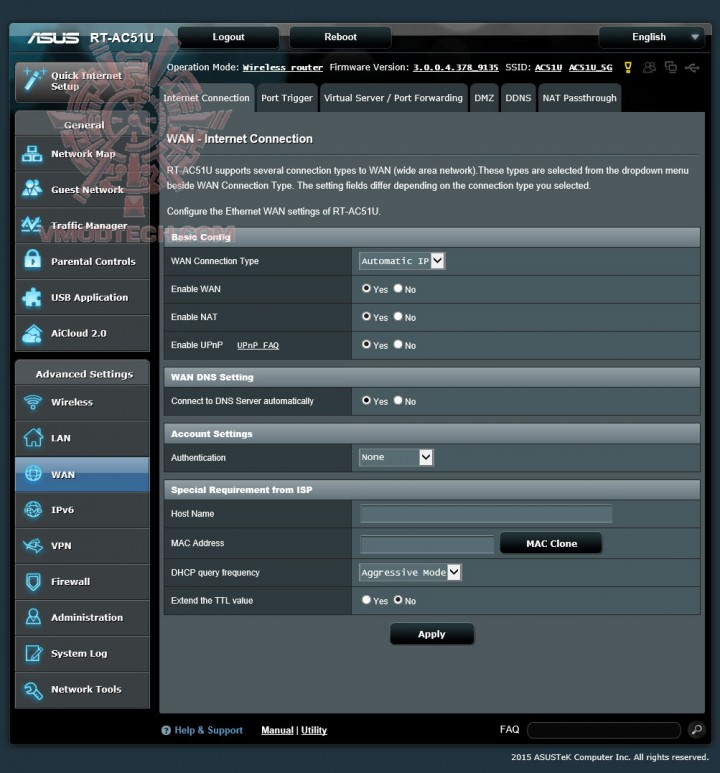The width and height of the screenshot is (720, 773).
Task: Click the USB status icon in header
Action: tap(692, 68)
